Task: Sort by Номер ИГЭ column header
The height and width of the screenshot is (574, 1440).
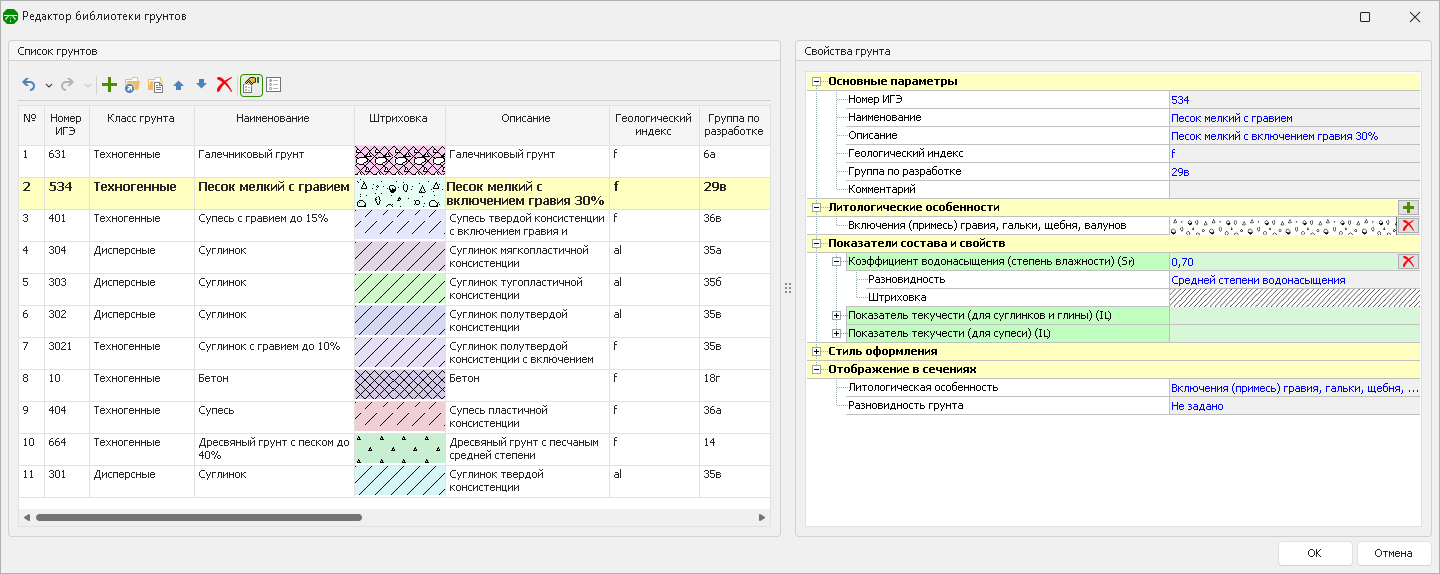Action: [66, 124]
